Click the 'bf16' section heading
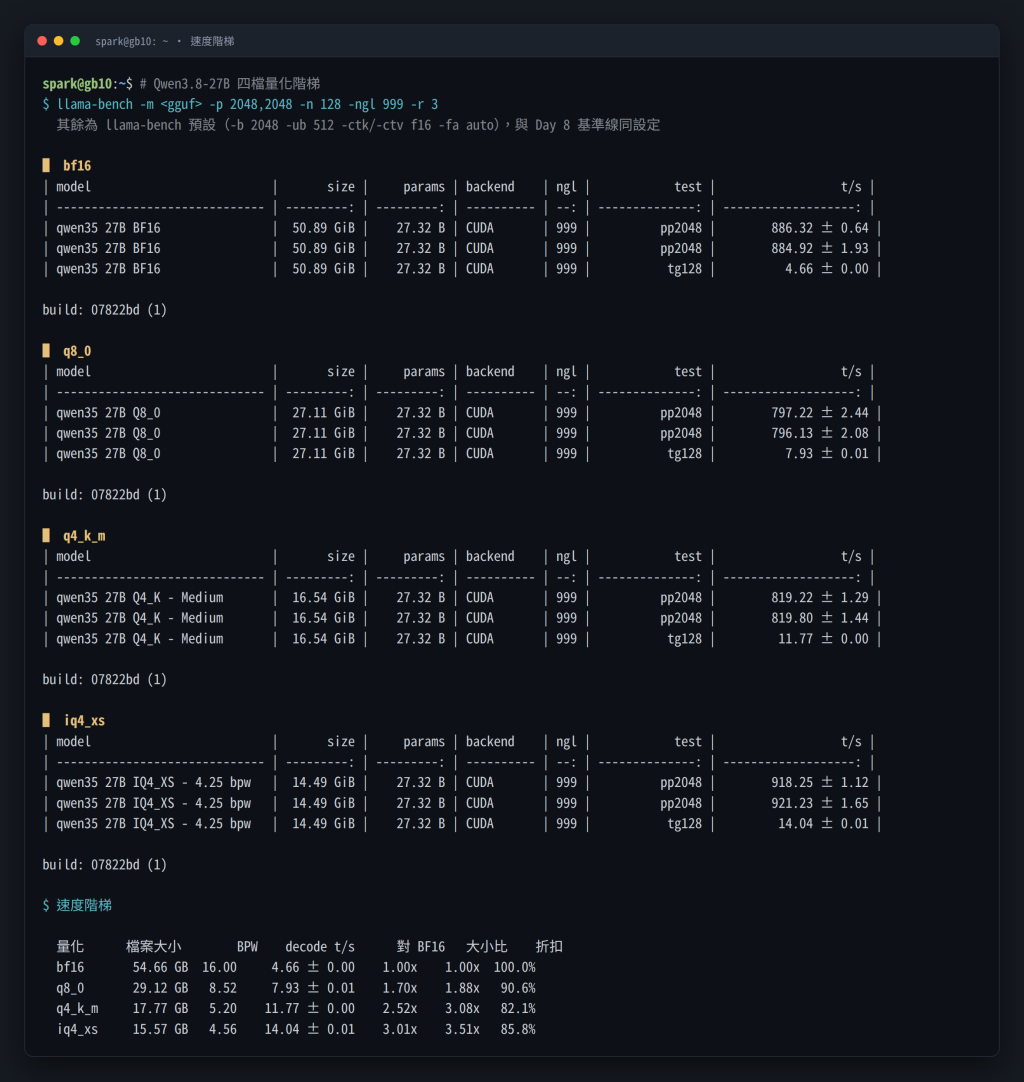This screenshot has height=1082, width=1024. (x=77, y=166)
